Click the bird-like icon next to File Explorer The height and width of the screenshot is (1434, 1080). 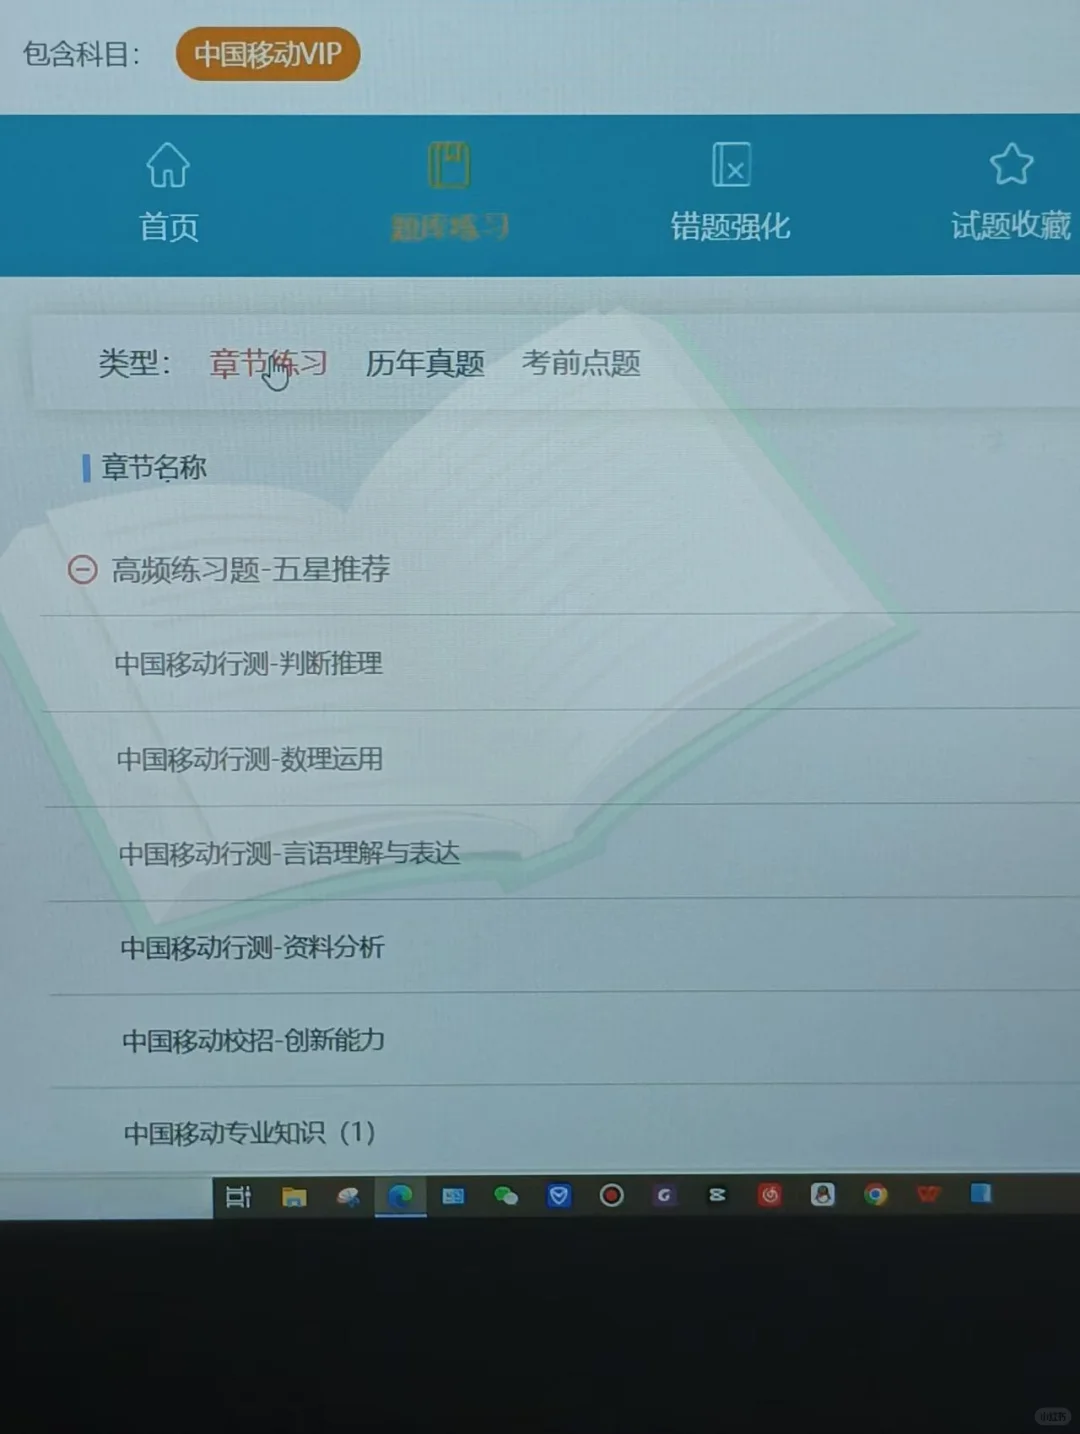(348, 1196)
